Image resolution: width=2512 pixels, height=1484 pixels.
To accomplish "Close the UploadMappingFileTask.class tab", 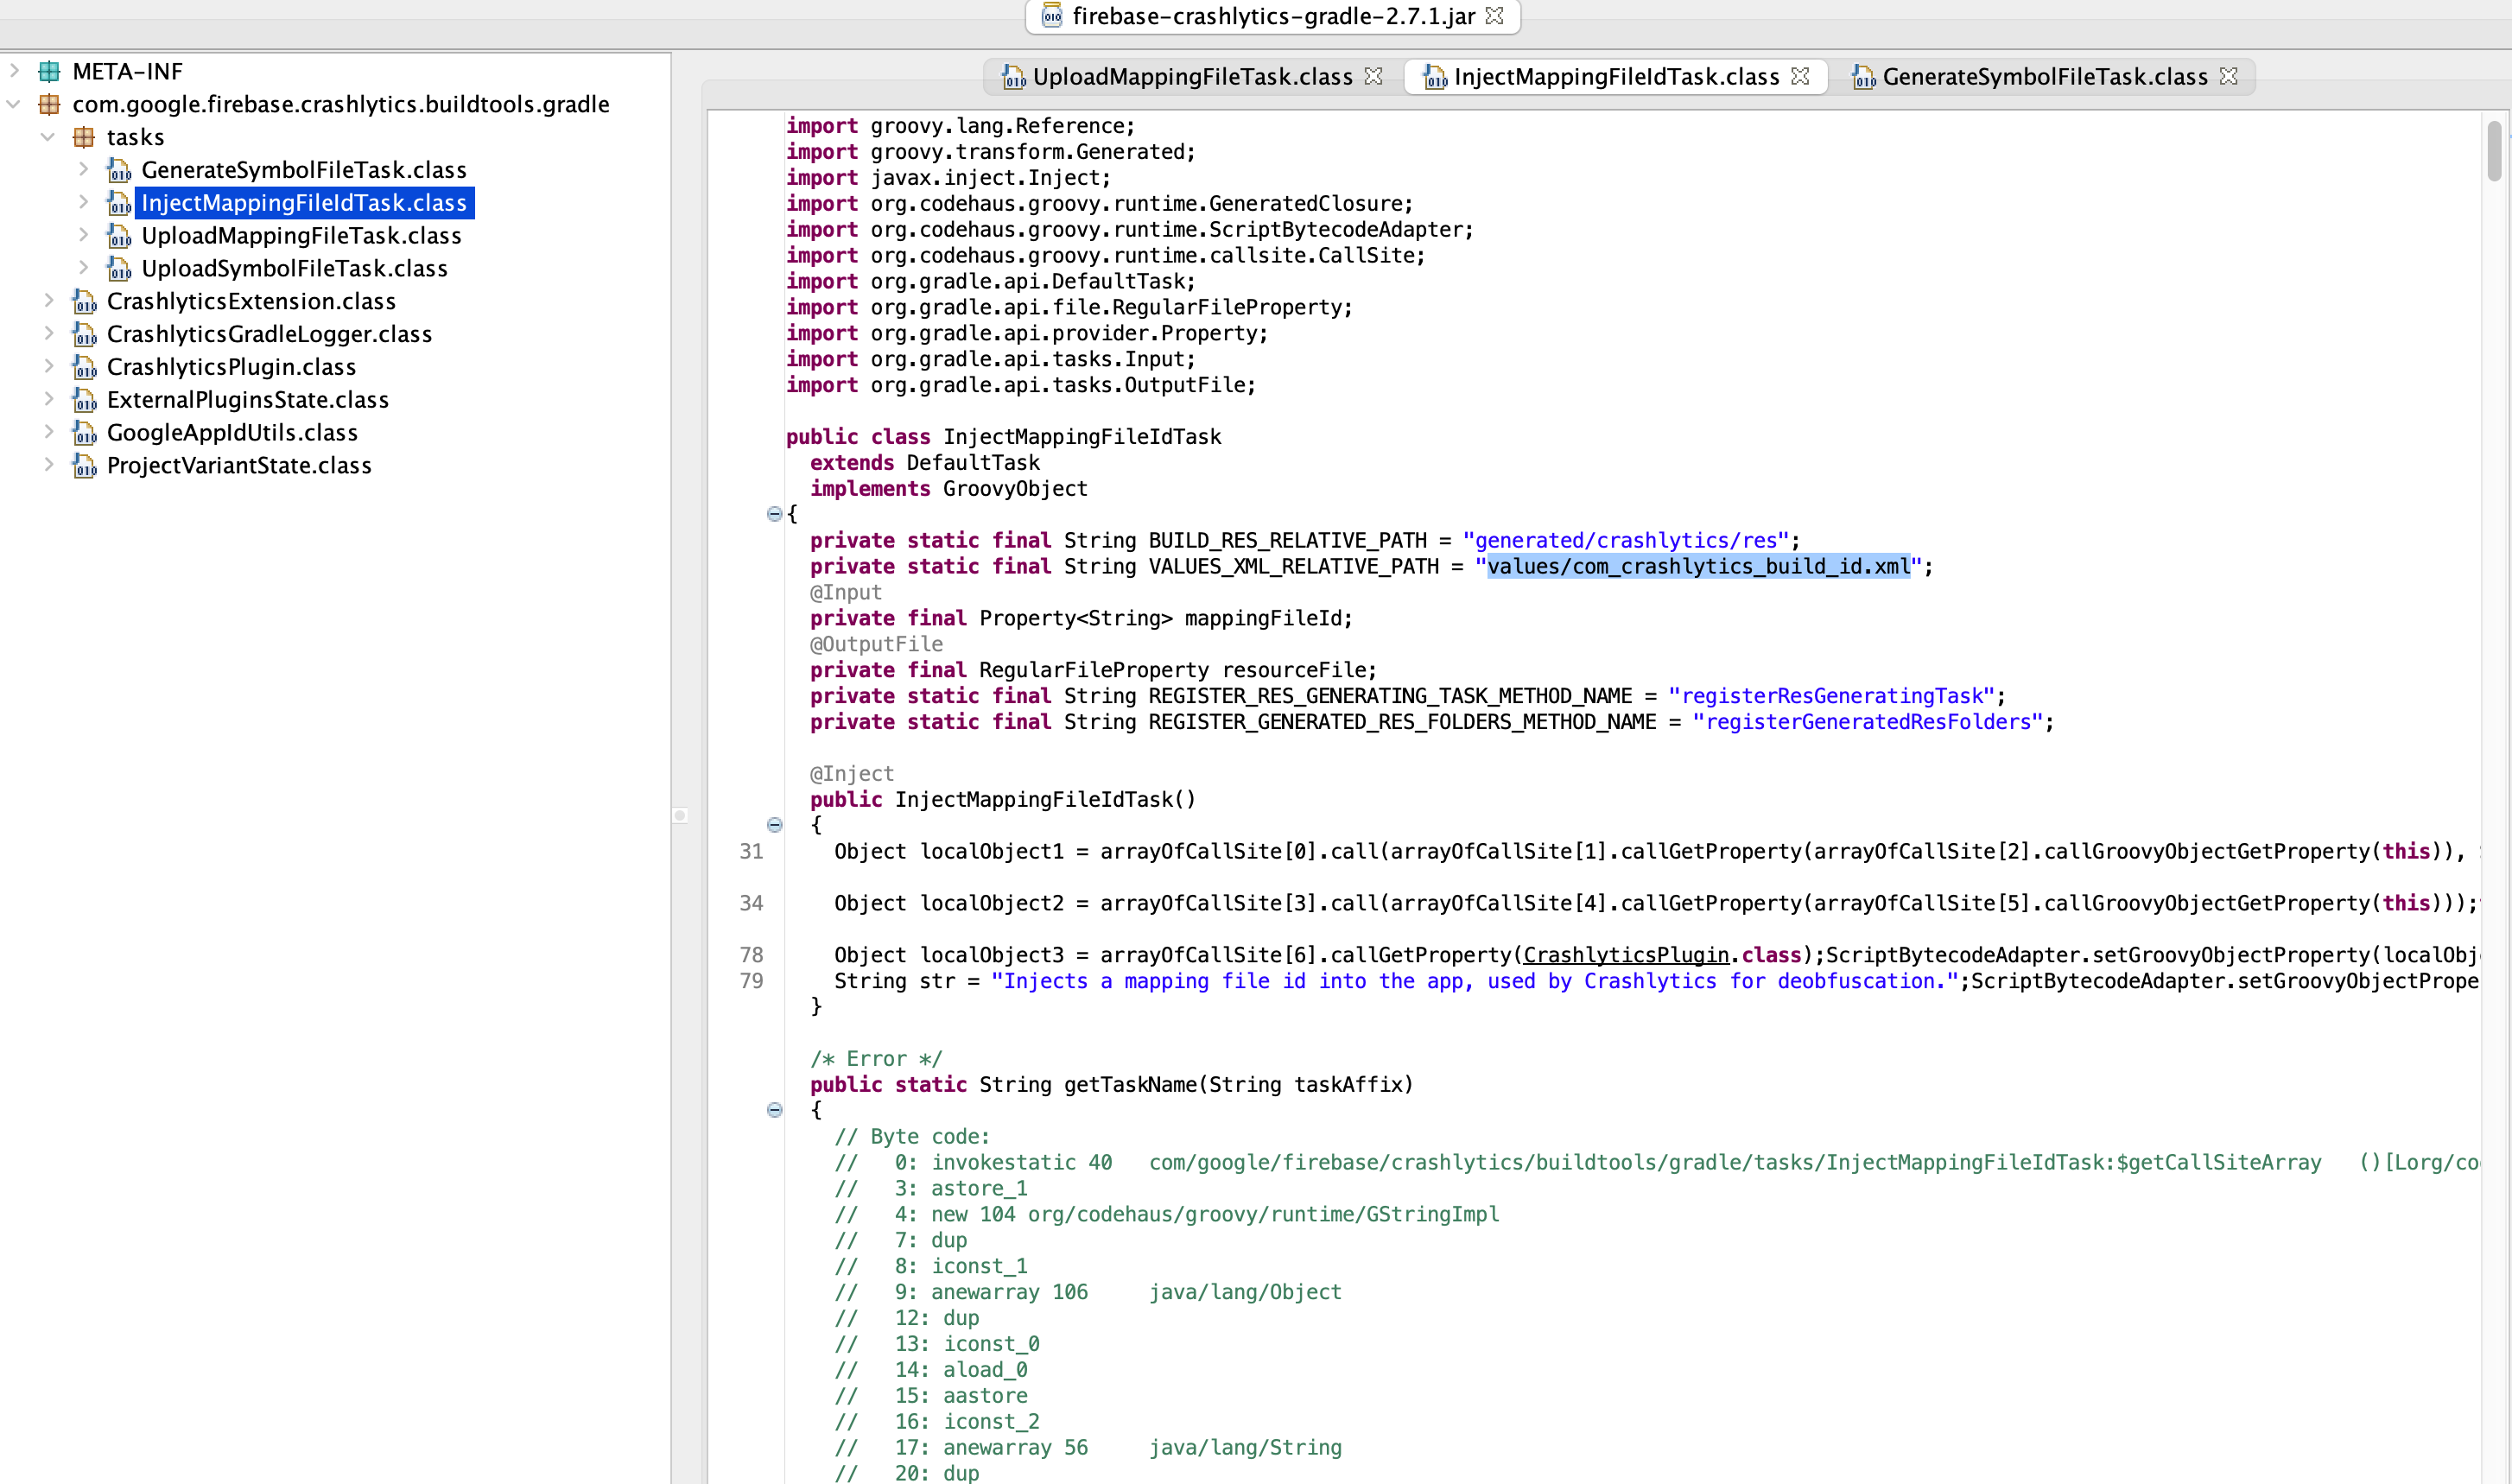I will (1374, 77).
